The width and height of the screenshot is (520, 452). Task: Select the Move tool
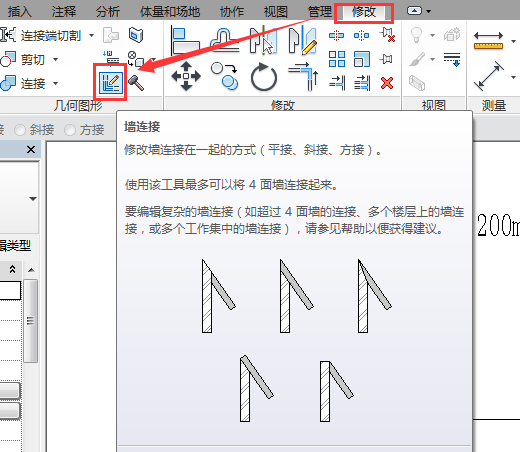point(186,76)
